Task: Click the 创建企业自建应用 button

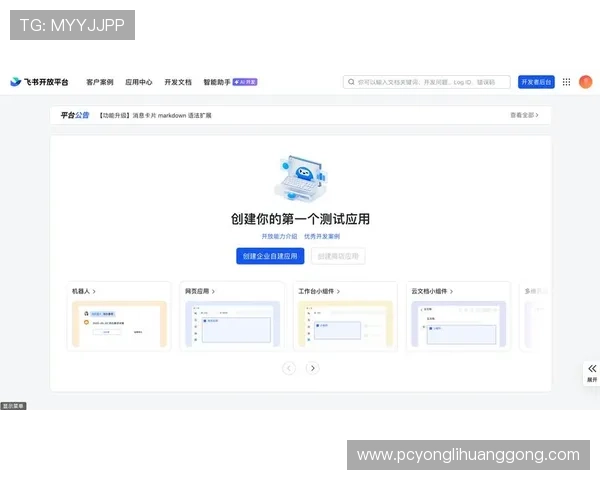Action: 270,256
